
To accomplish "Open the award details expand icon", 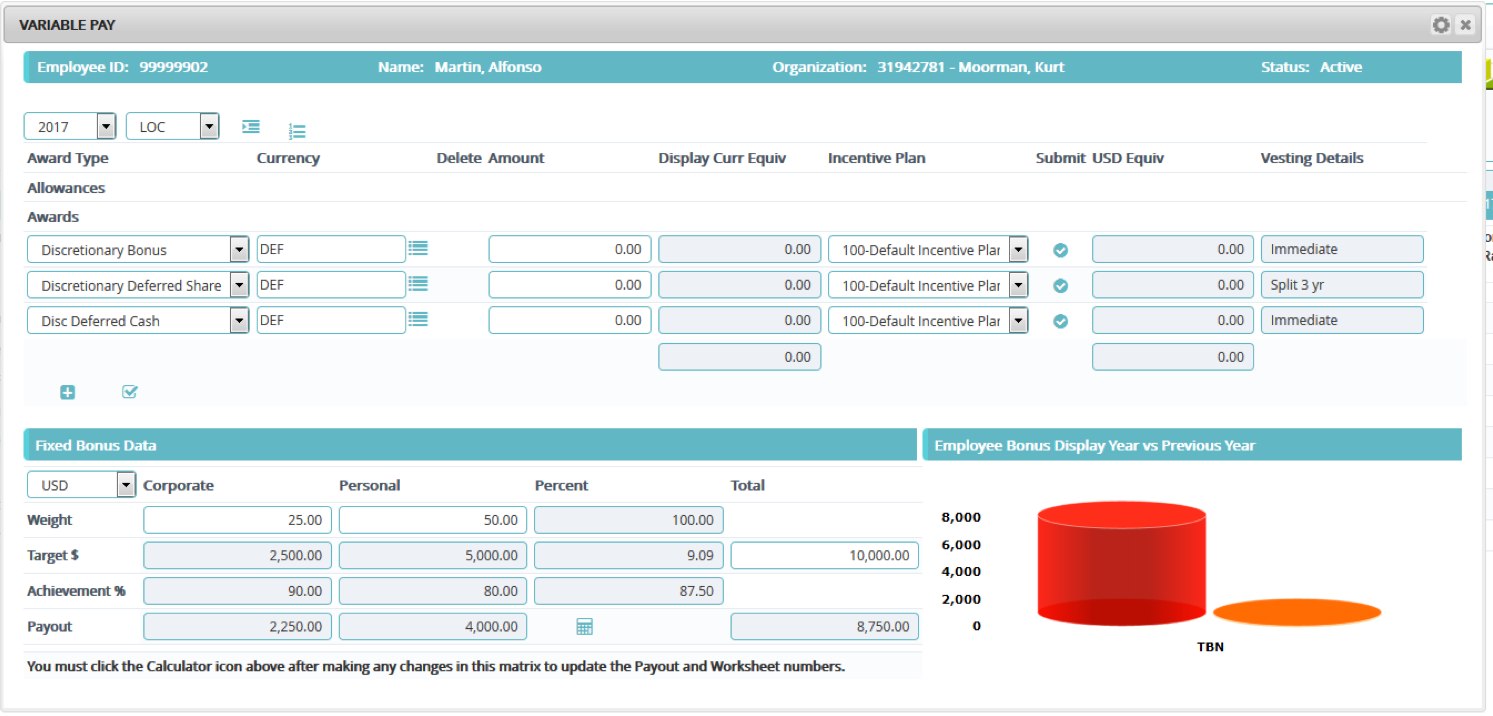I will coord(250,127).
